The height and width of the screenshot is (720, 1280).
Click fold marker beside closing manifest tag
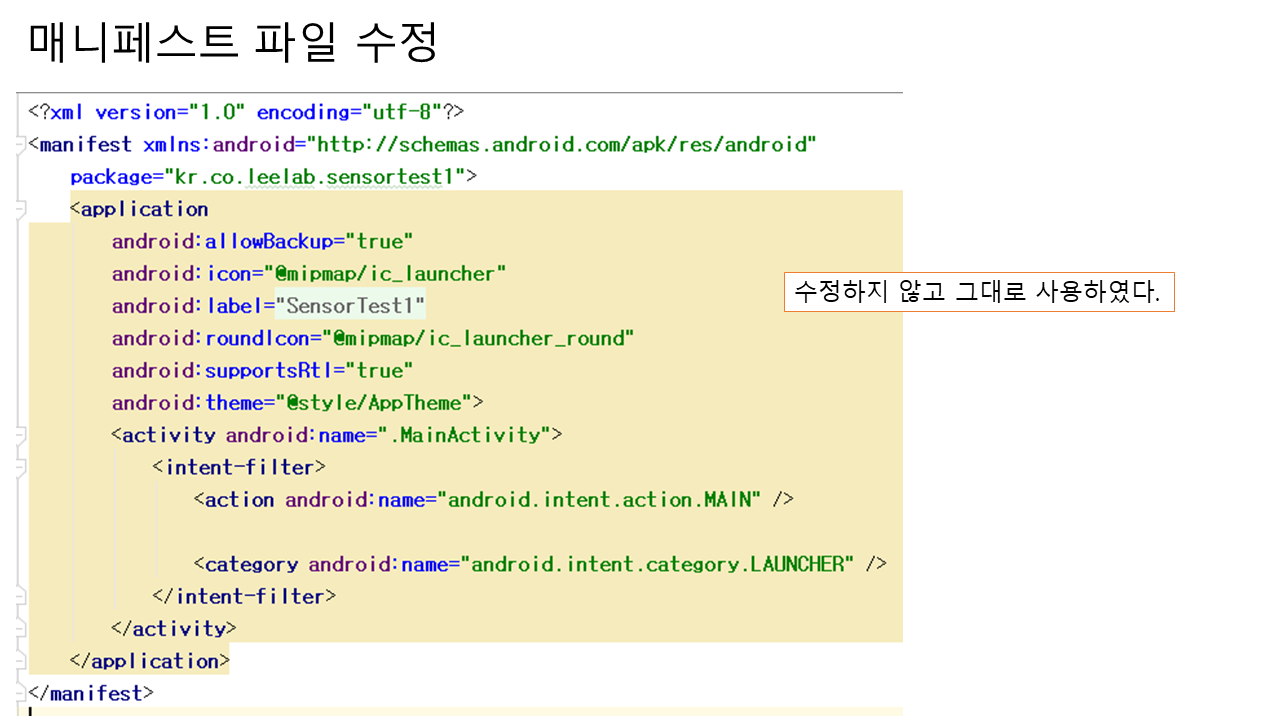21,693
